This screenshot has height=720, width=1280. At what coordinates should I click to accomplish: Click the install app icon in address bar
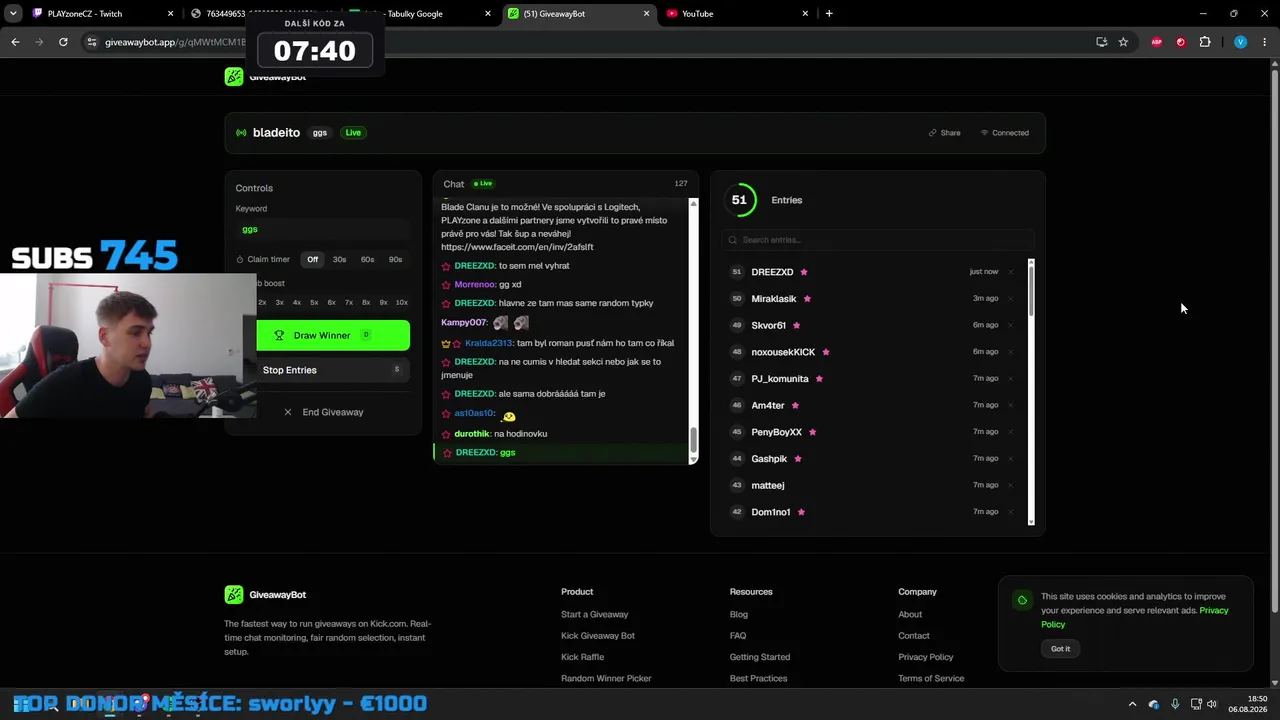[1101, 42]
